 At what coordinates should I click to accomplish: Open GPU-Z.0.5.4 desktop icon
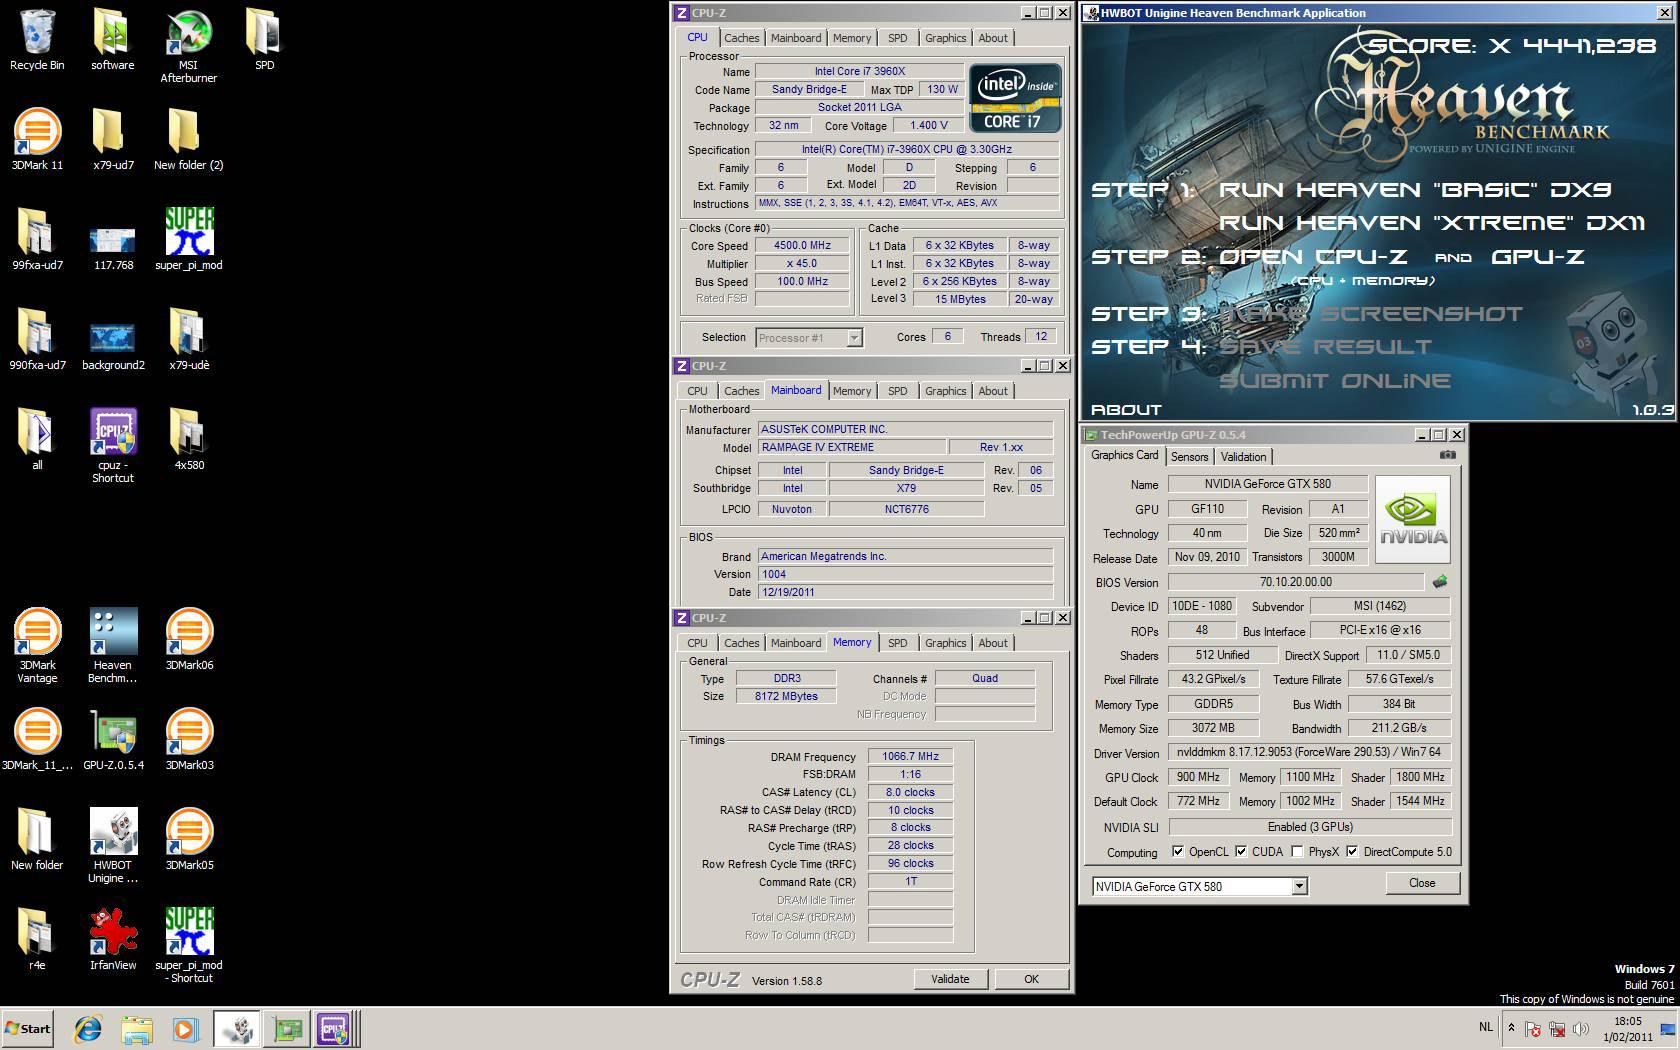click(112, 740)
